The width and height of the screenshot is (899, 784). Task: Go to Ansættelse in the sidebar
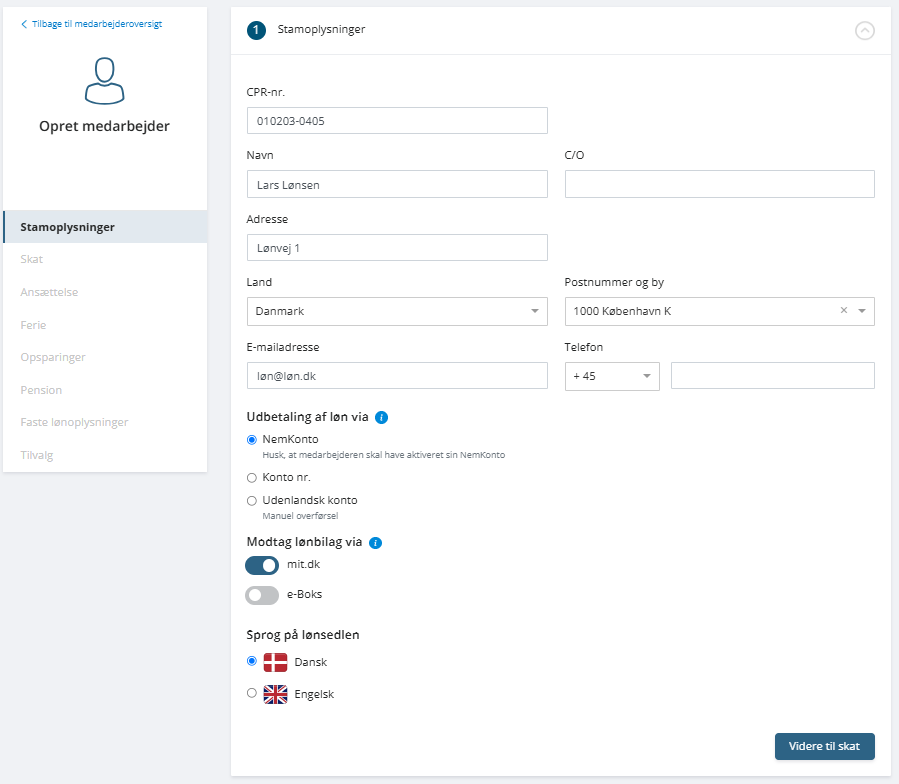click(x=49, y=292)
